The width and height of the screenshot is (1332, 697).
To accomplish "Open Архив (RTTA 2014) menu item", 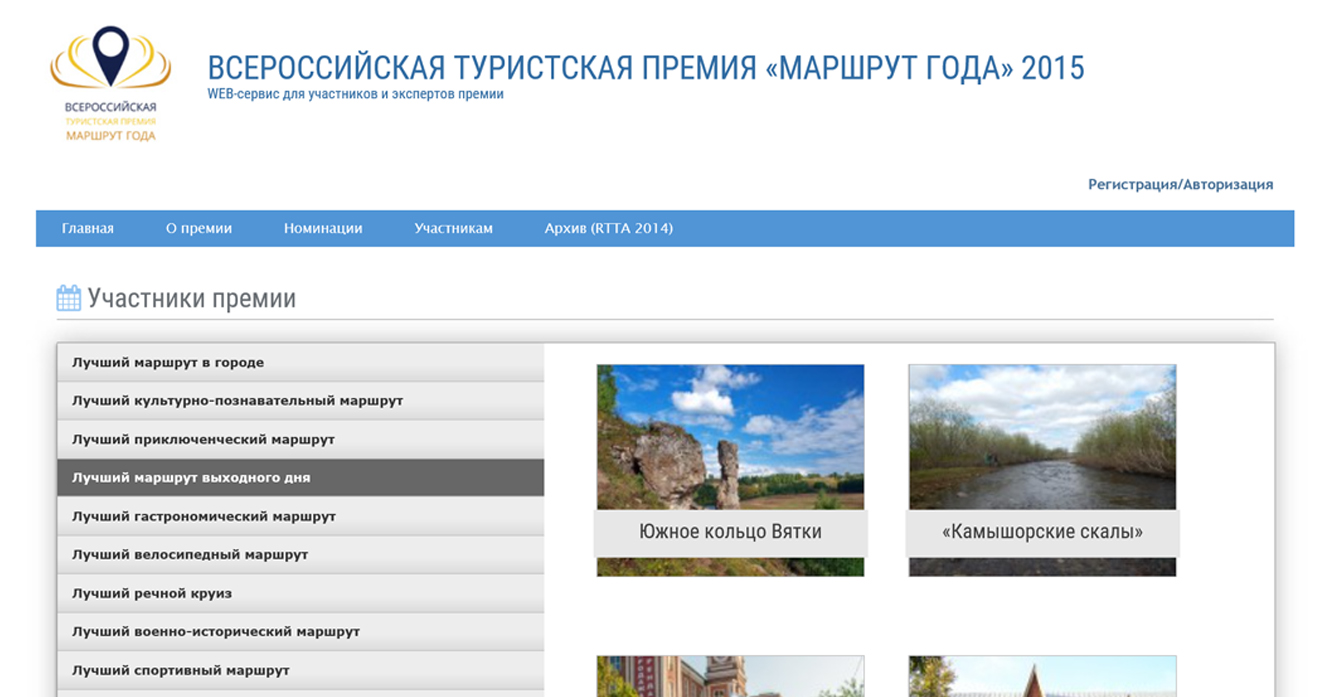I will click(608, 228).
